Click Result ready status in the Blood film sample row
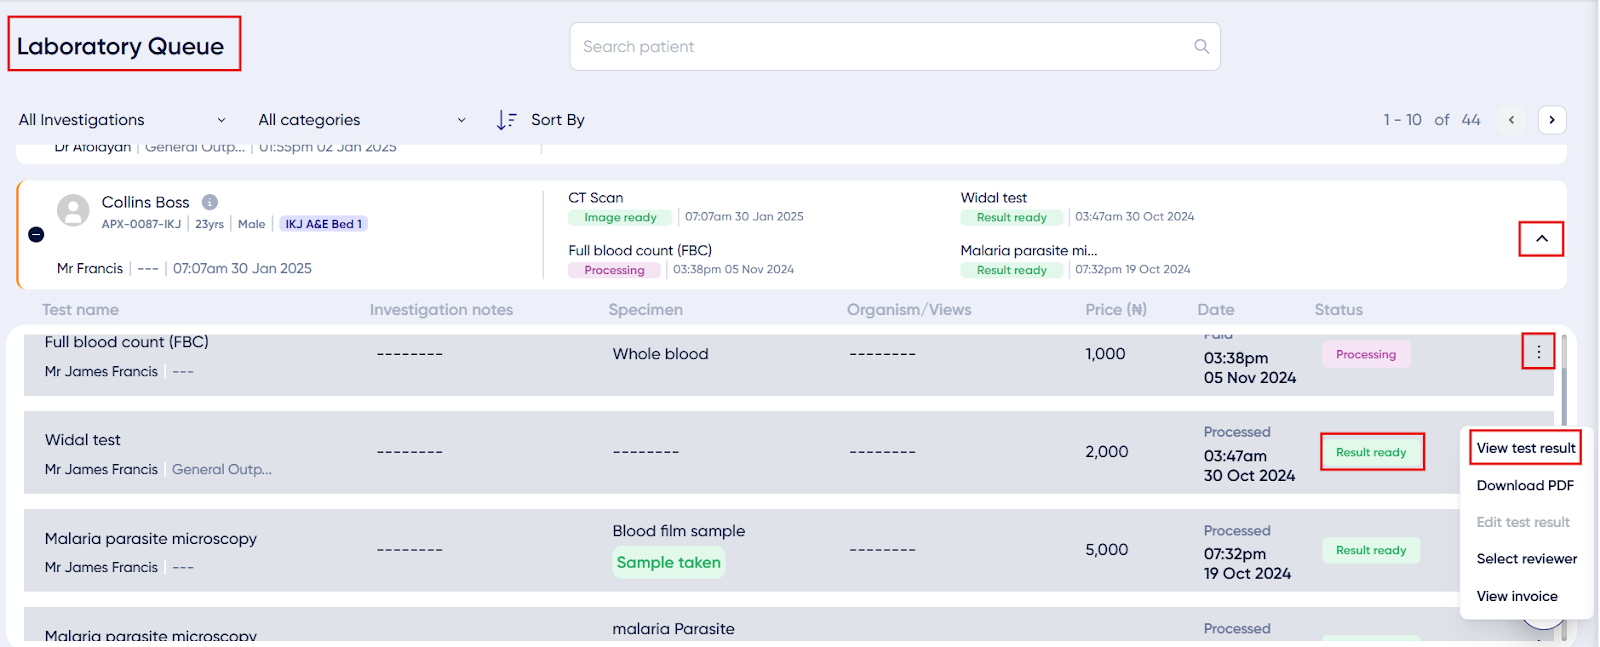Screen dimensions: 1600x647 1371,550
